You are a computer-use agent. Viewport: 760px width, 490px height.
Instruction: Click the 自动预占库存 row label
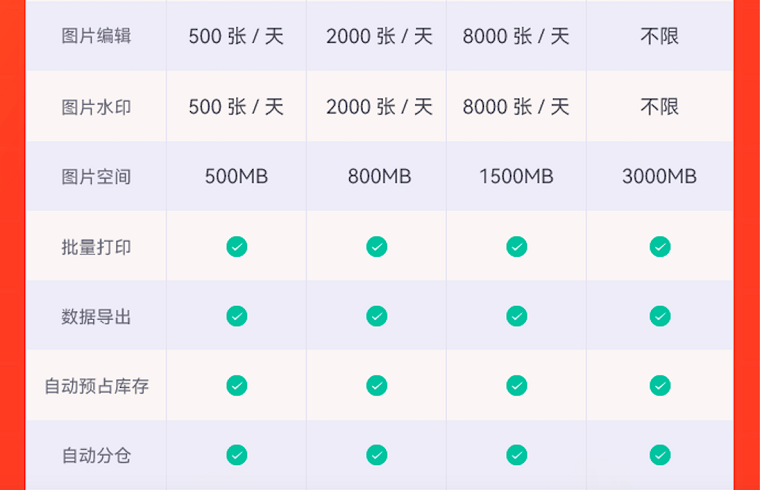pos(96,386)
